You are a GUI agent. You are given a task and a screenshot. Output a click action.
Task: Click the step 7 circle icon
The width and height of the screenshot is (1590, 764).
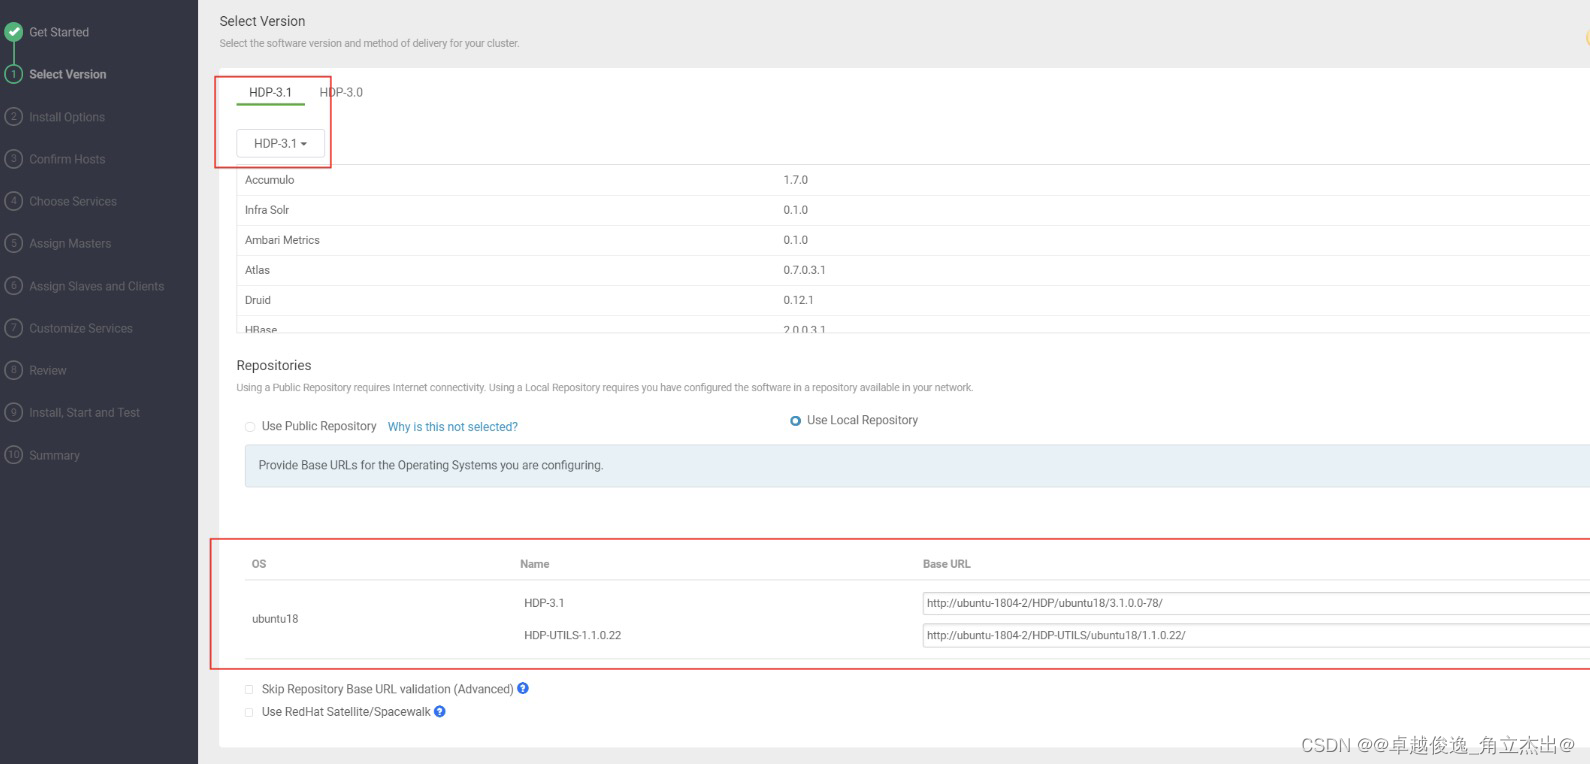[14, 328]
